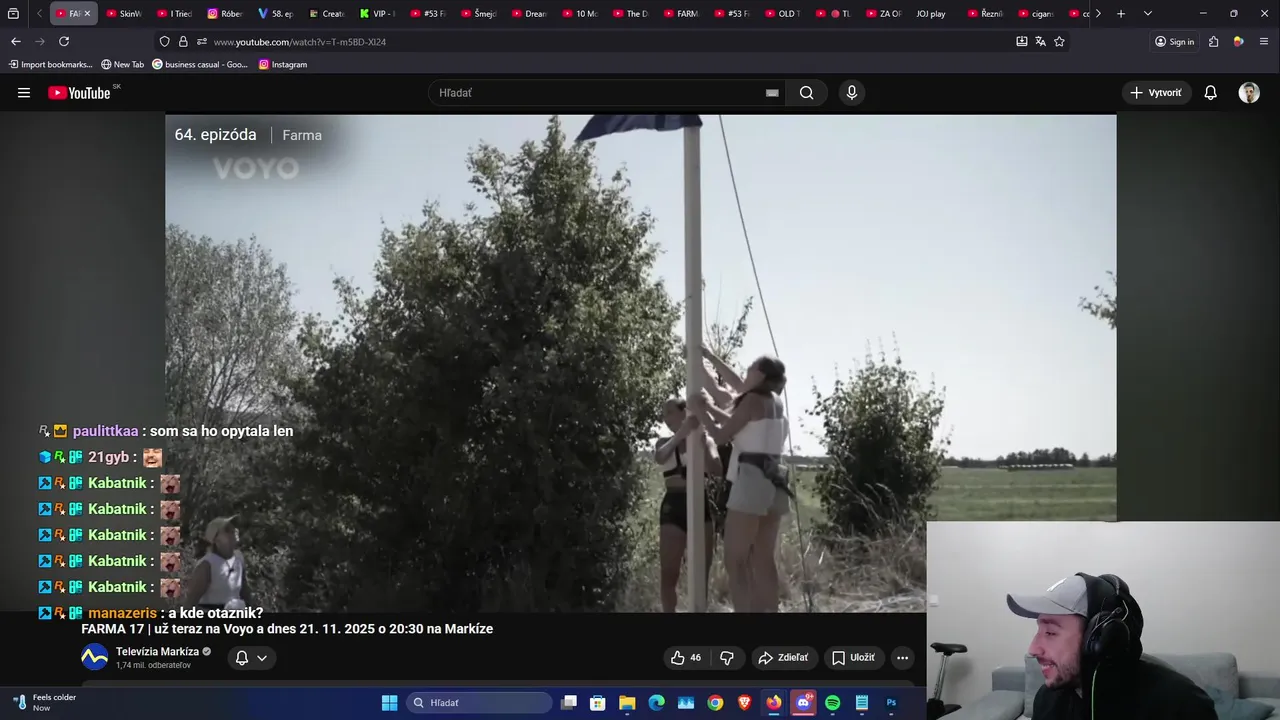Image resolution: width=1280 pixels, height=720 pixels.
Task: Click Import bookmarks link
Action: pos(50,64)
